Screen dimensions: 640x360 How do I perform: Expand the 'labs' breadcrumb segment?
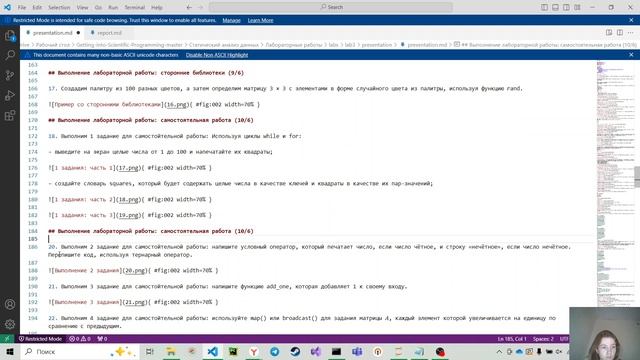pyautogui.click(x=333, y=45)
